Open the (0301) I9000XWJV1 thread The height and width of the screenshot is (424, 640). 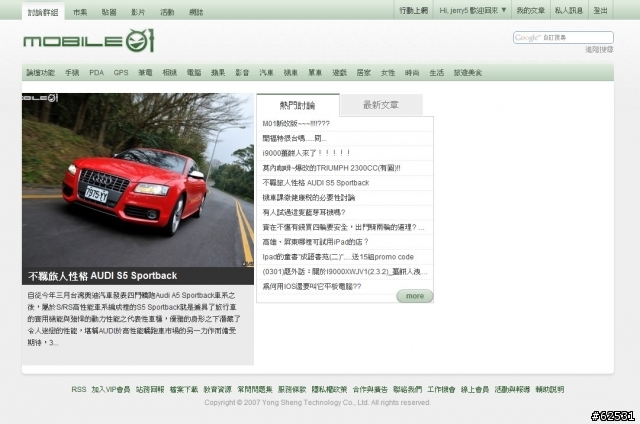point(345,271)
